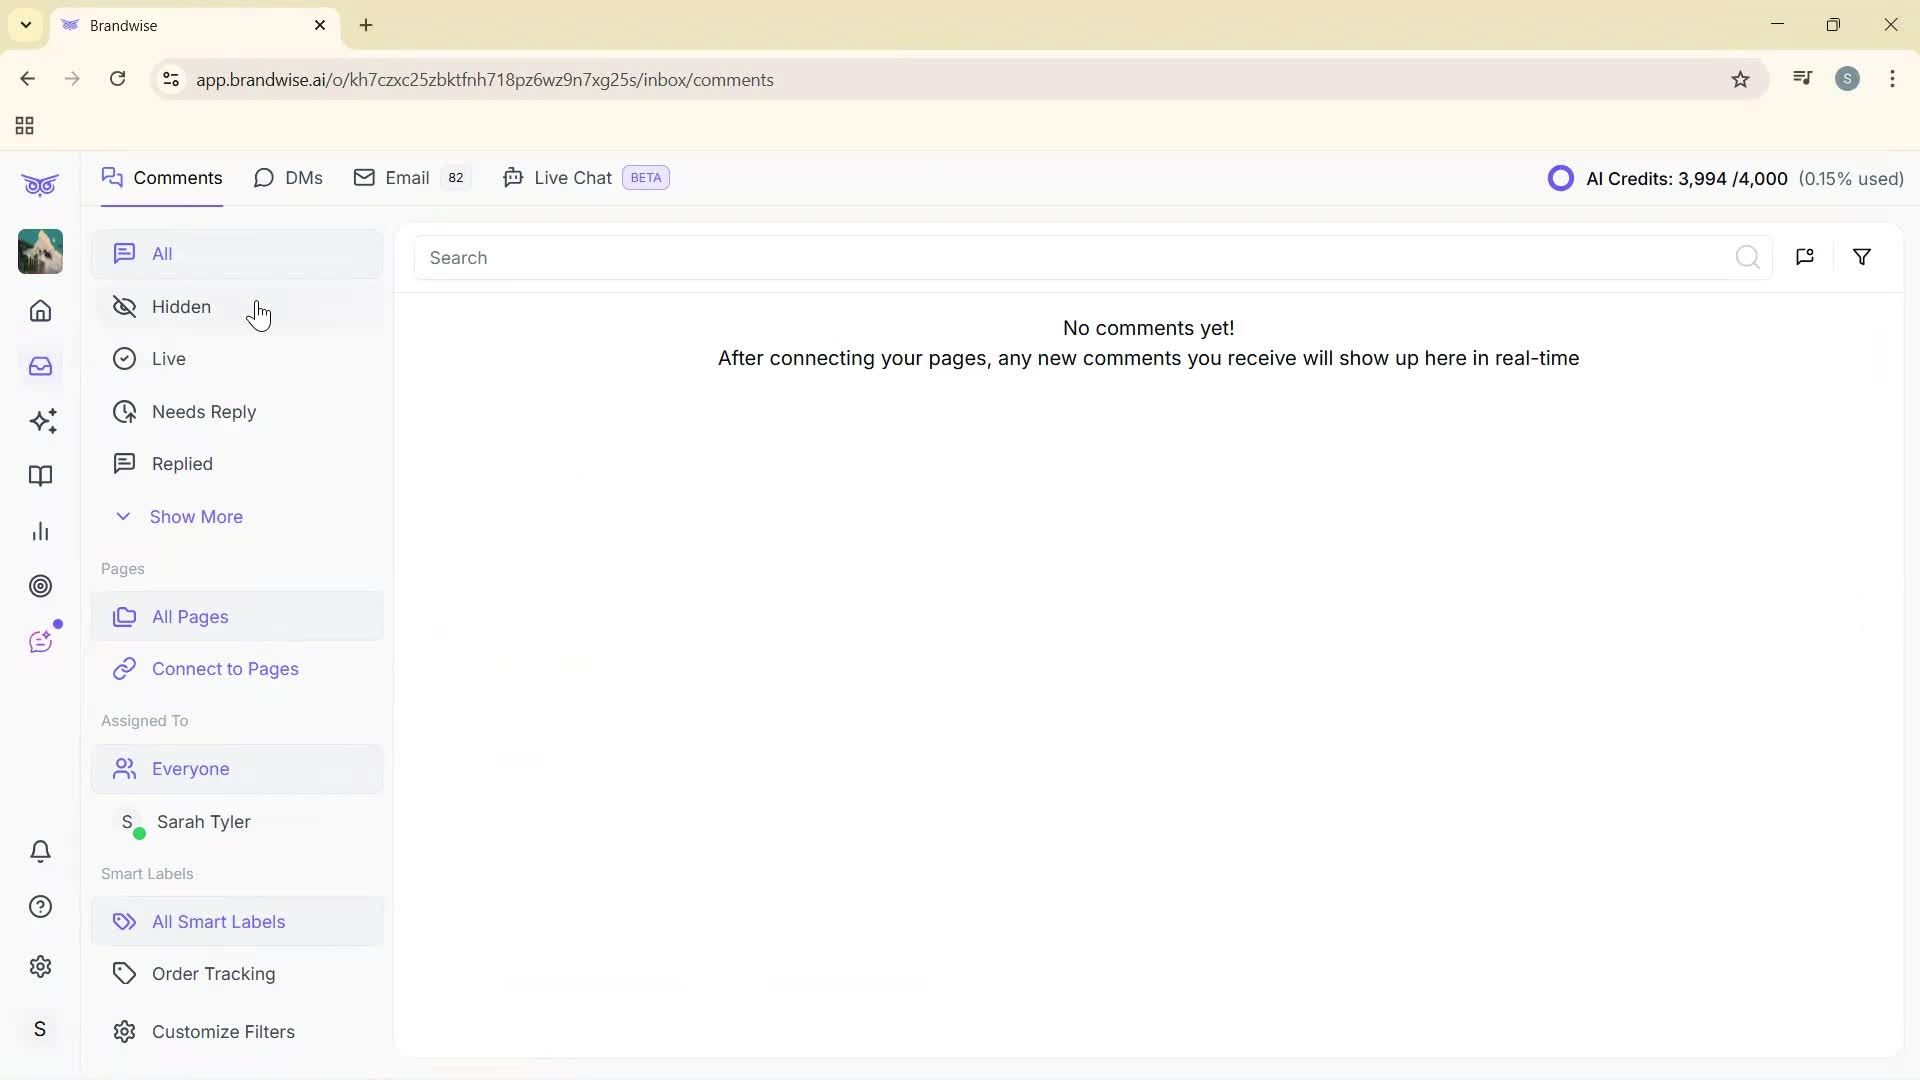This screenshot has height=1080, width=1920.
Task: View analytics via the bar chart icon
Action: [40, 531]
